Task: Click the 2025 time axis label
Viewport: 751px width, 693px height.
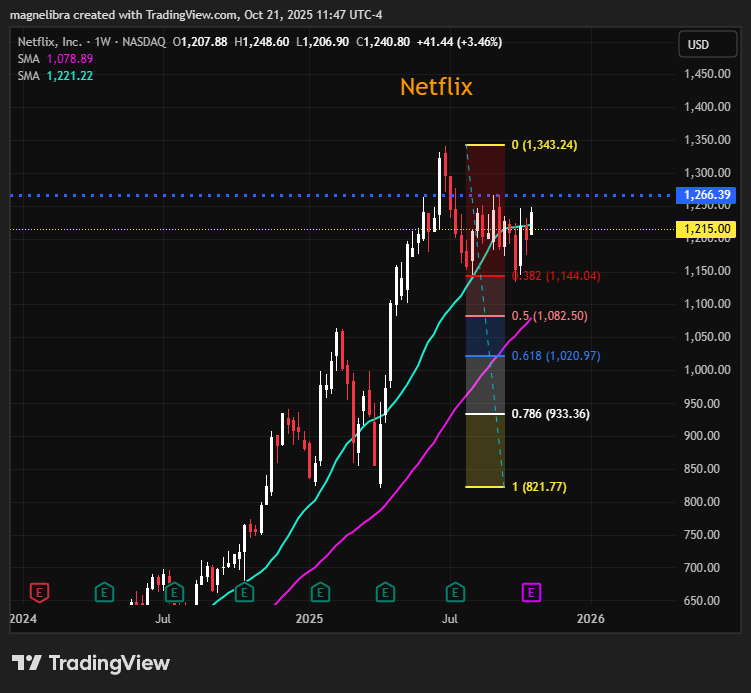Action: pyautogui.click(x=309, y=619)
